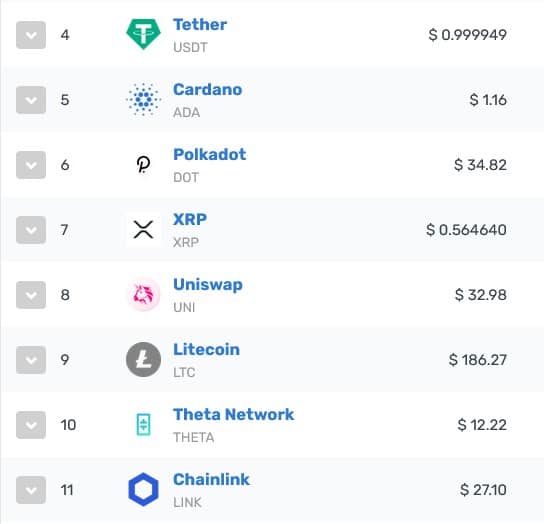The image size is (544, 524).
Task: Click the Litecoin price $ 186.27
Action: (478, 360)
